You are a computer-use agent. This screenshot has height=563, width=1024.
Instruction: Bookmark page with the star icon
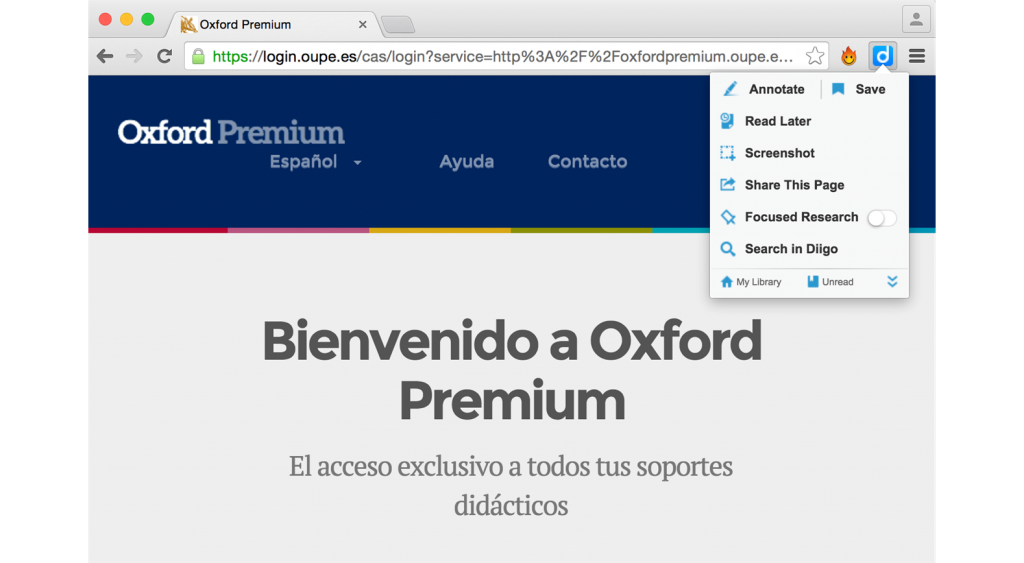[x=815, y=56]
